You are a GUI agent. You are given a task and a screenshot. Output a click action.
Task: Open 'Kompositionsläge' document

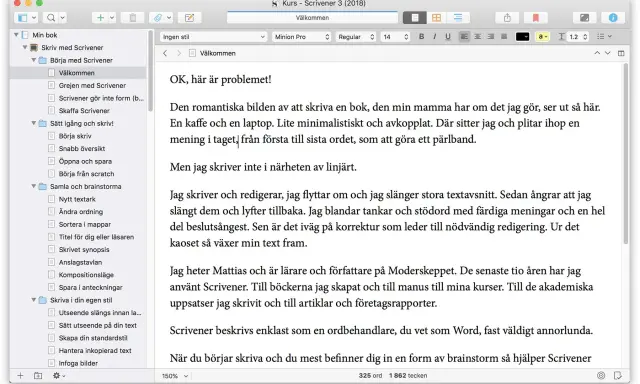86,275
